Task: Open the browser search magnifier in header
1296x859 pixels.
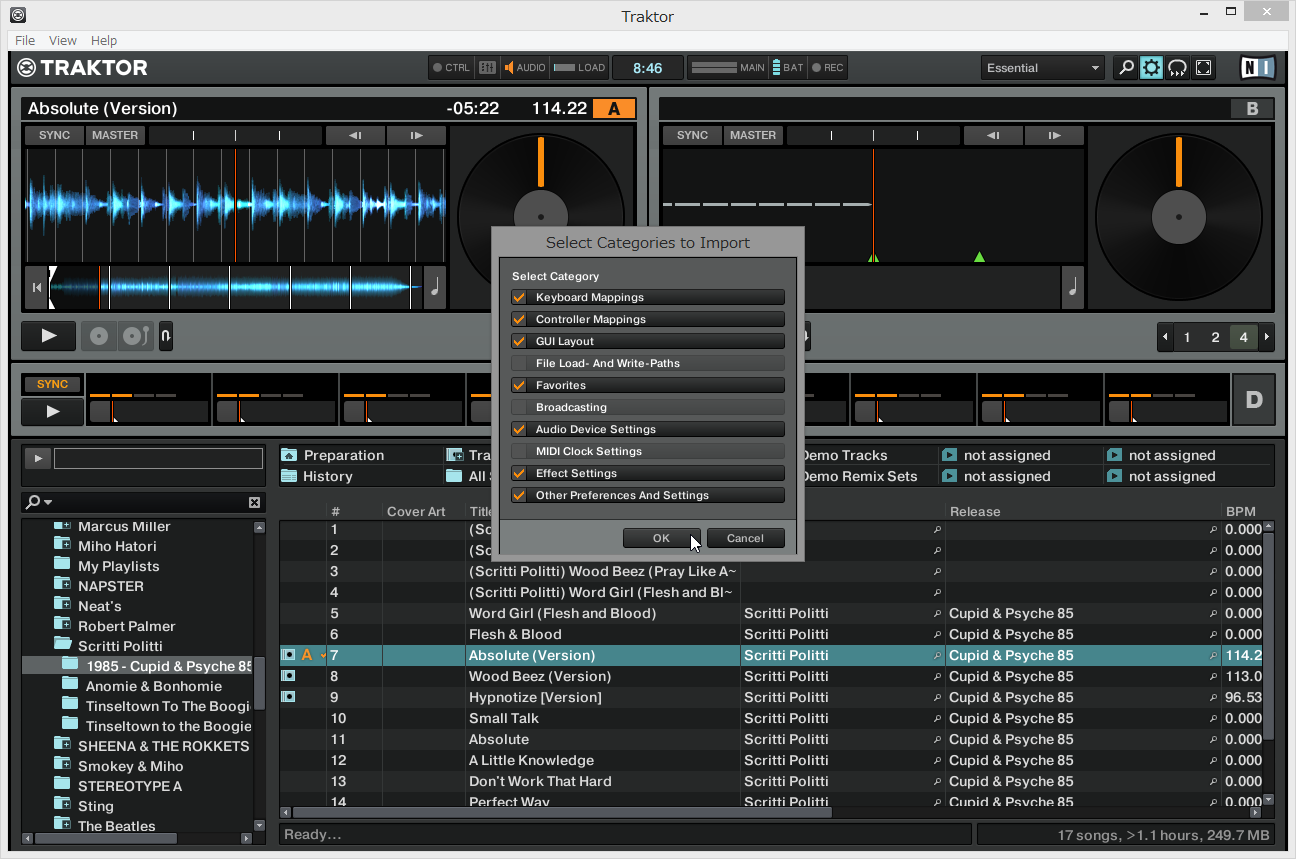Action: coord(1126,68)
